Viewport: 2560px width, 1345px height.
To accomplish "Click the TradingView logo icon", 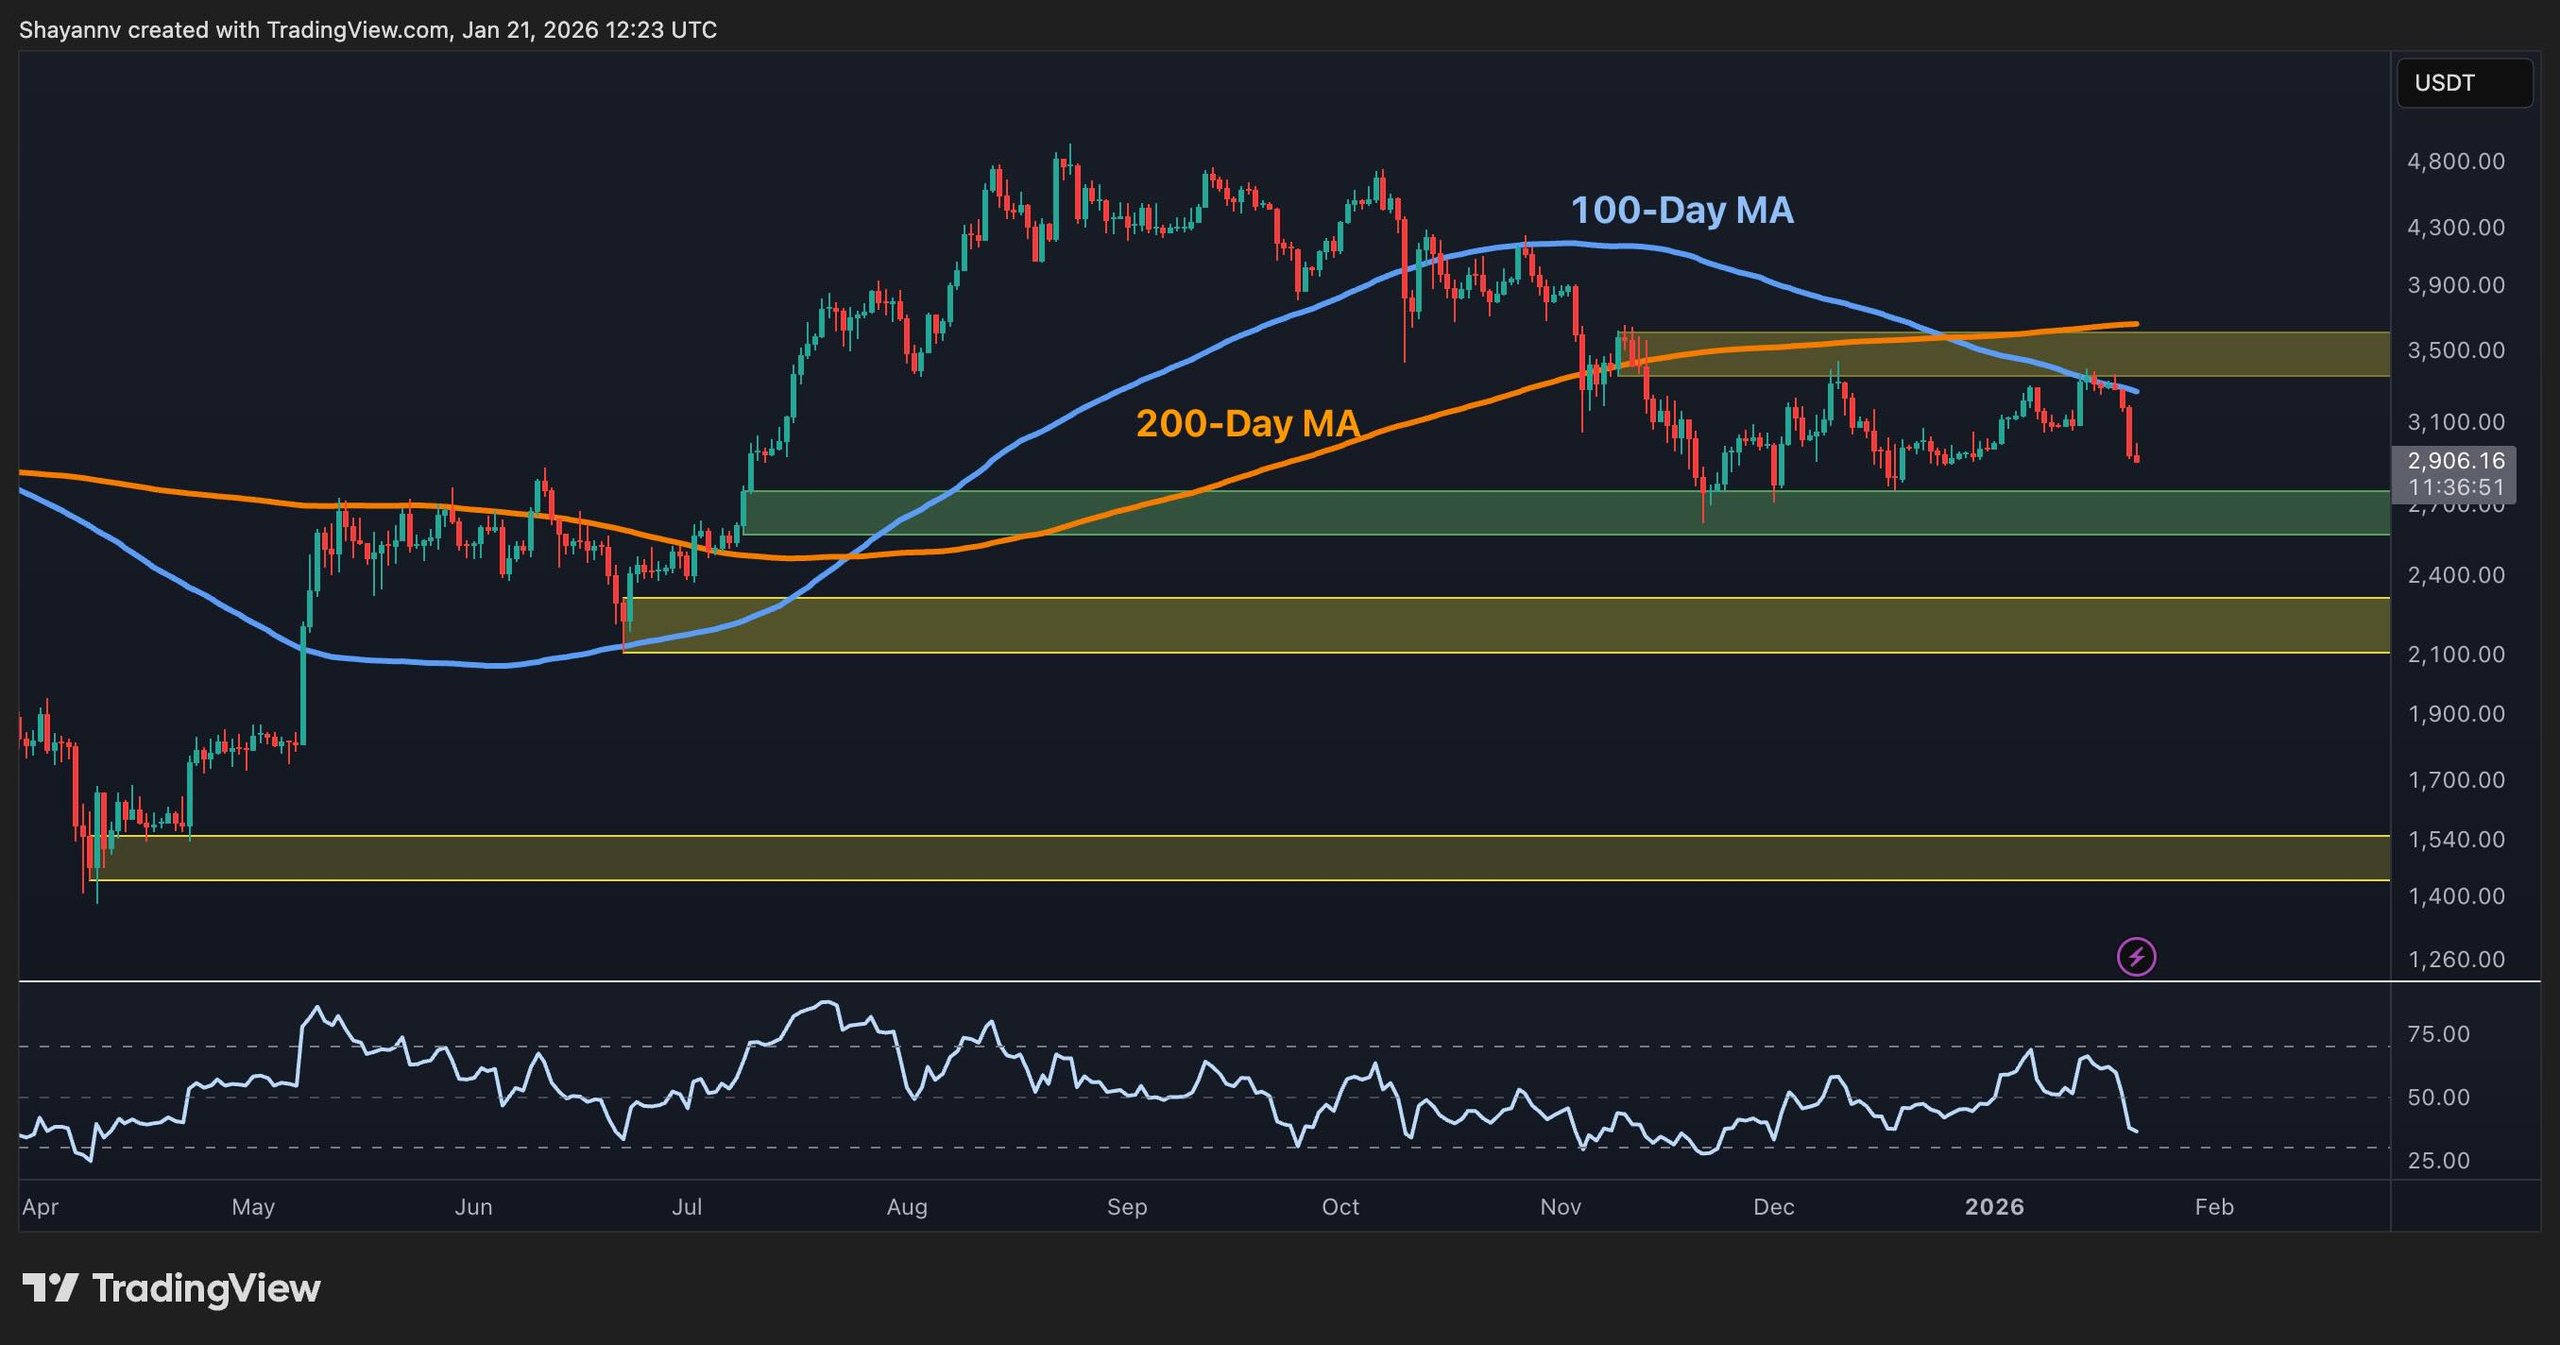I will click(x=50, y=1287).
